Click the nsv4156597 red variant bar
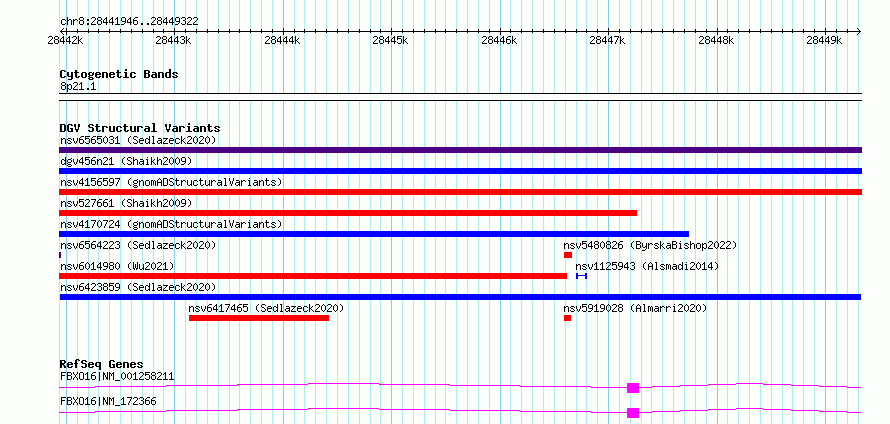The image size is (890, 424). point(460,192)
